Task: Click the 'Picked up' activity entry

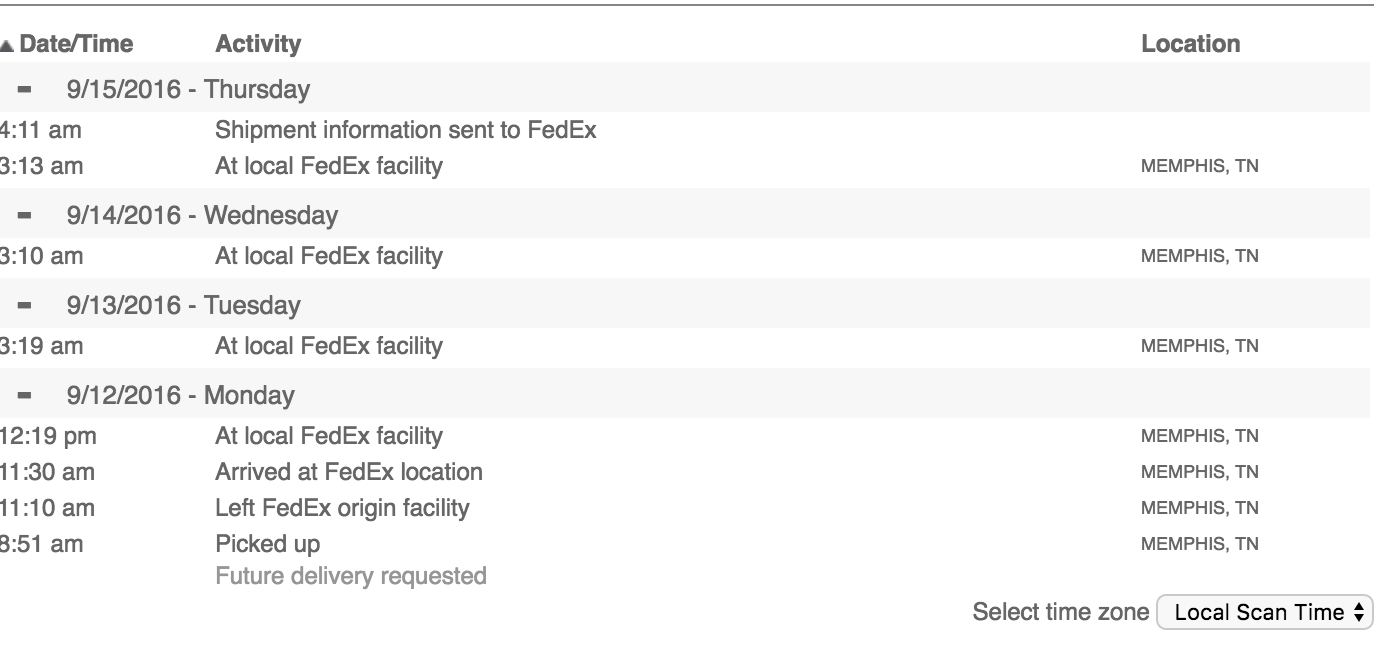Action: pyautogui.click(x=268, y=544)
